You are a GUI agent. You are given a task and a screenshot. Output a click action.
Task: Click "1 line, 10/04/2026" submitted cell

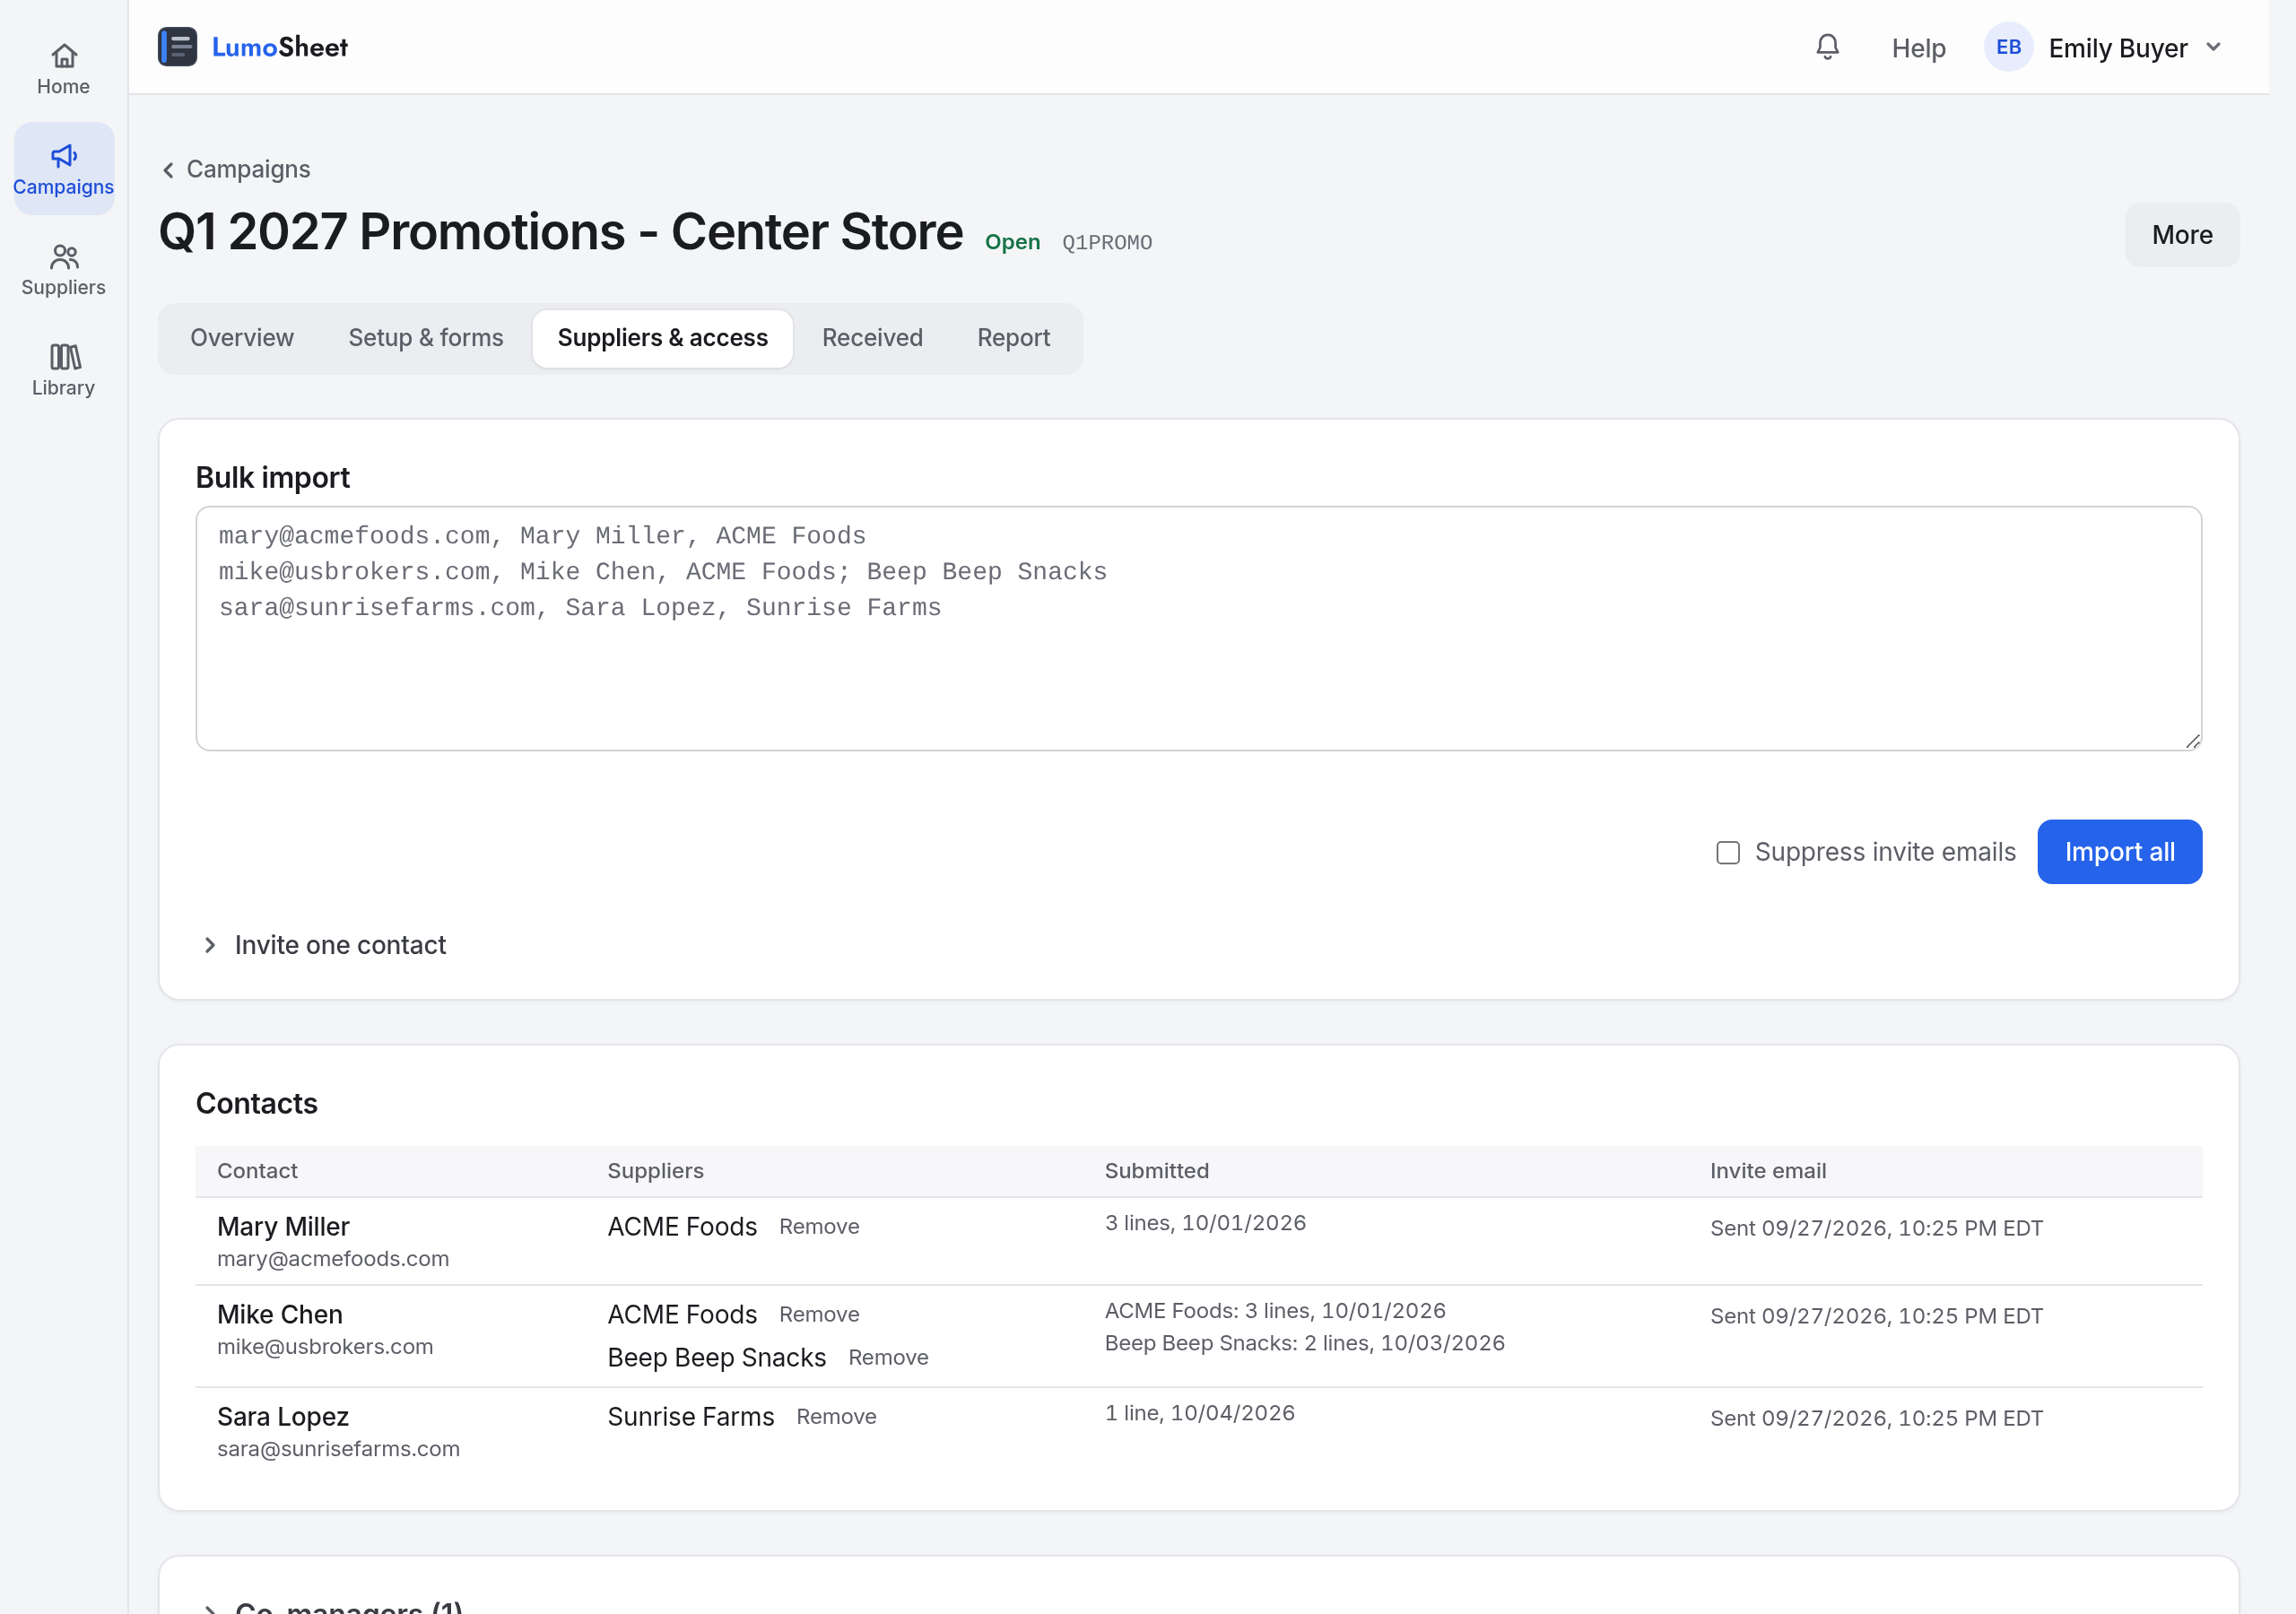click(x=1199, y=1413)
